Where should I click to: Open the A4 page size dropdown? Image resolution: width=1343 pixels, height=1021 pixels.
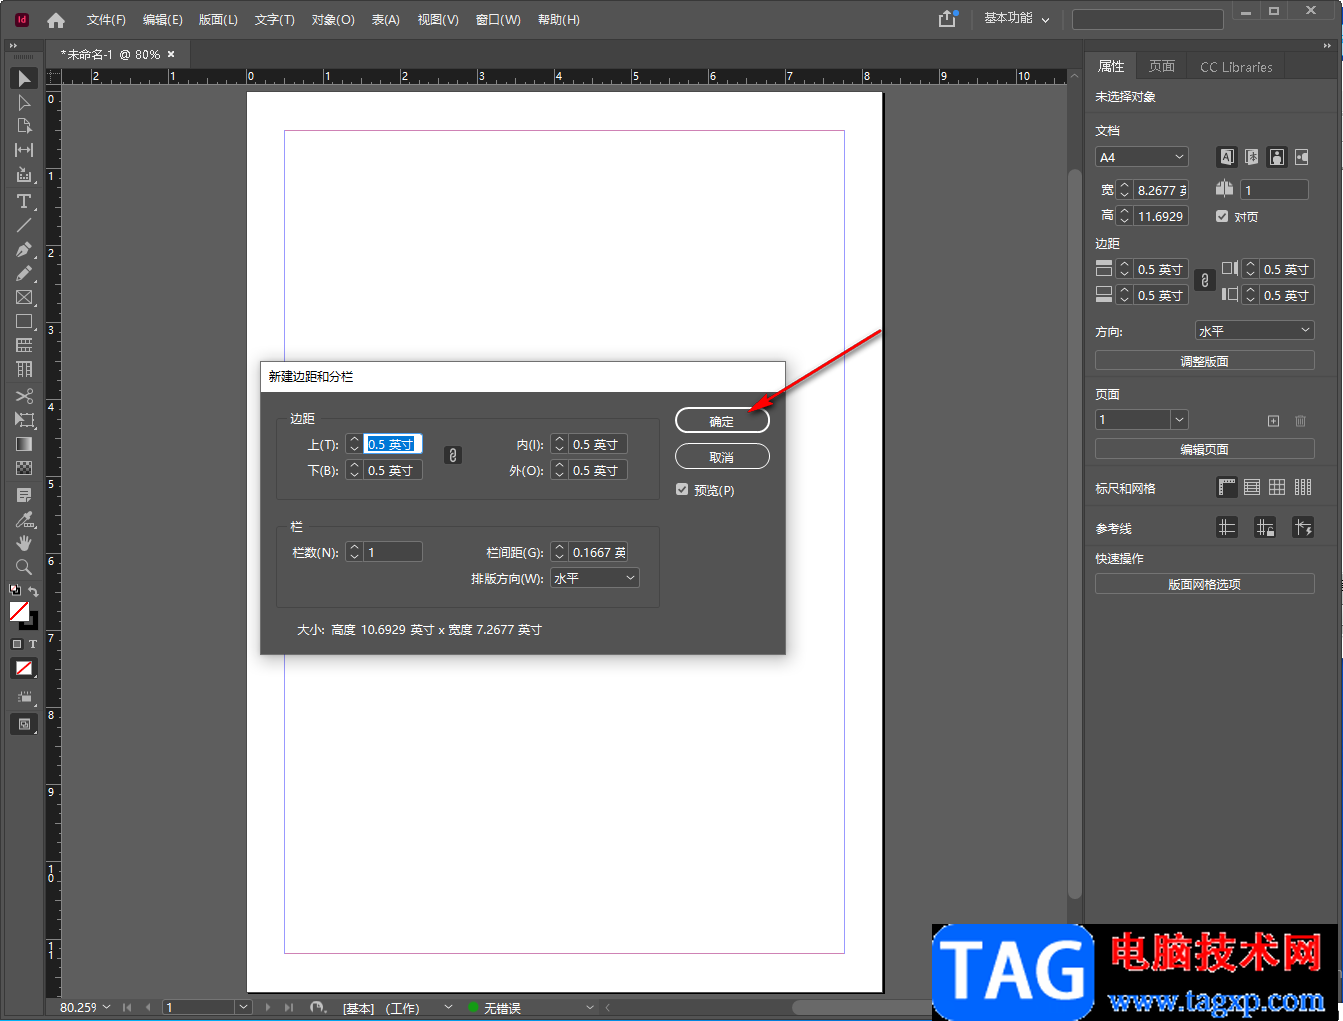click(1142, 157)
